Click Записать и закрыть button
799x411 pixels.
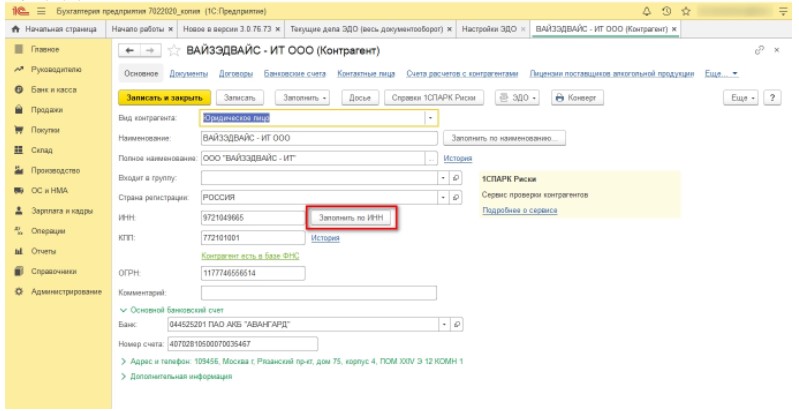tap(164, 98)
